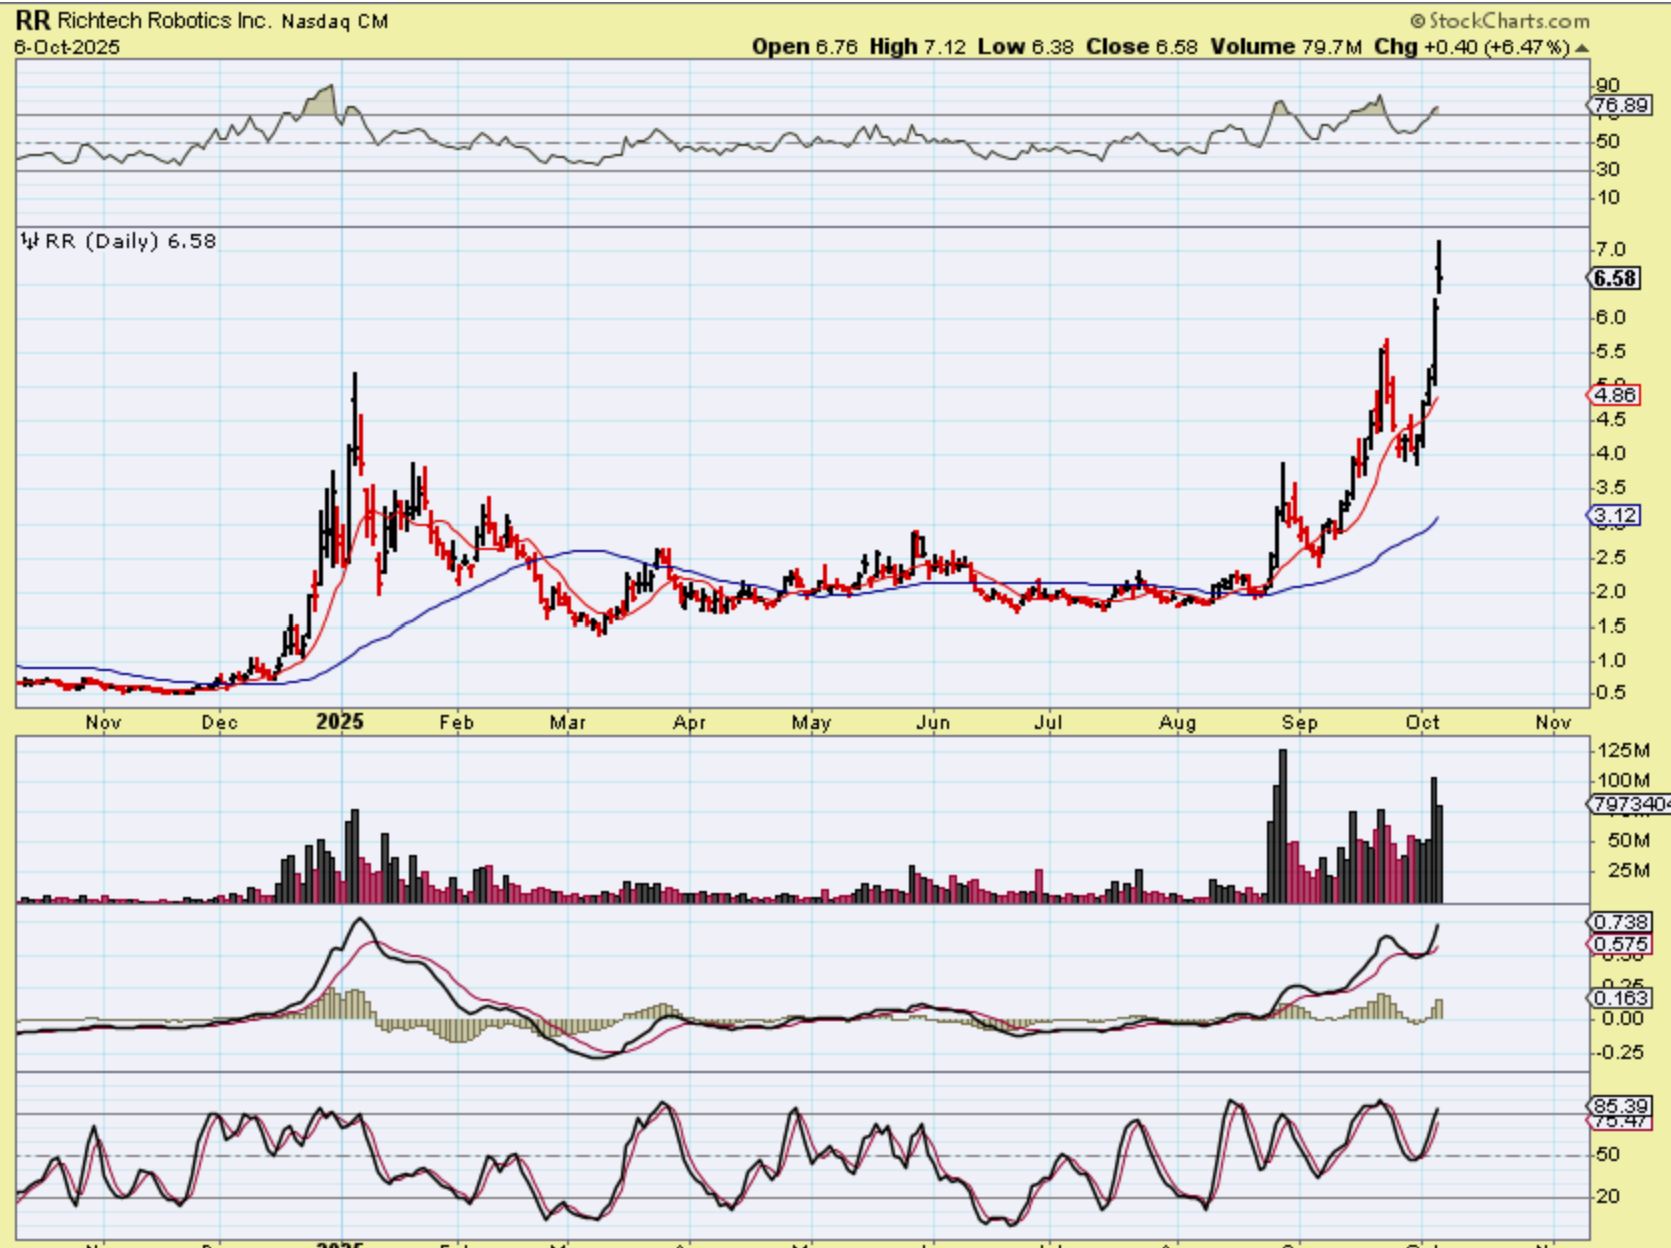Click the red 4.86 moving average tag
Image resolution: width=1671 pixels, height=1248 pixels.
(1615, 395)
